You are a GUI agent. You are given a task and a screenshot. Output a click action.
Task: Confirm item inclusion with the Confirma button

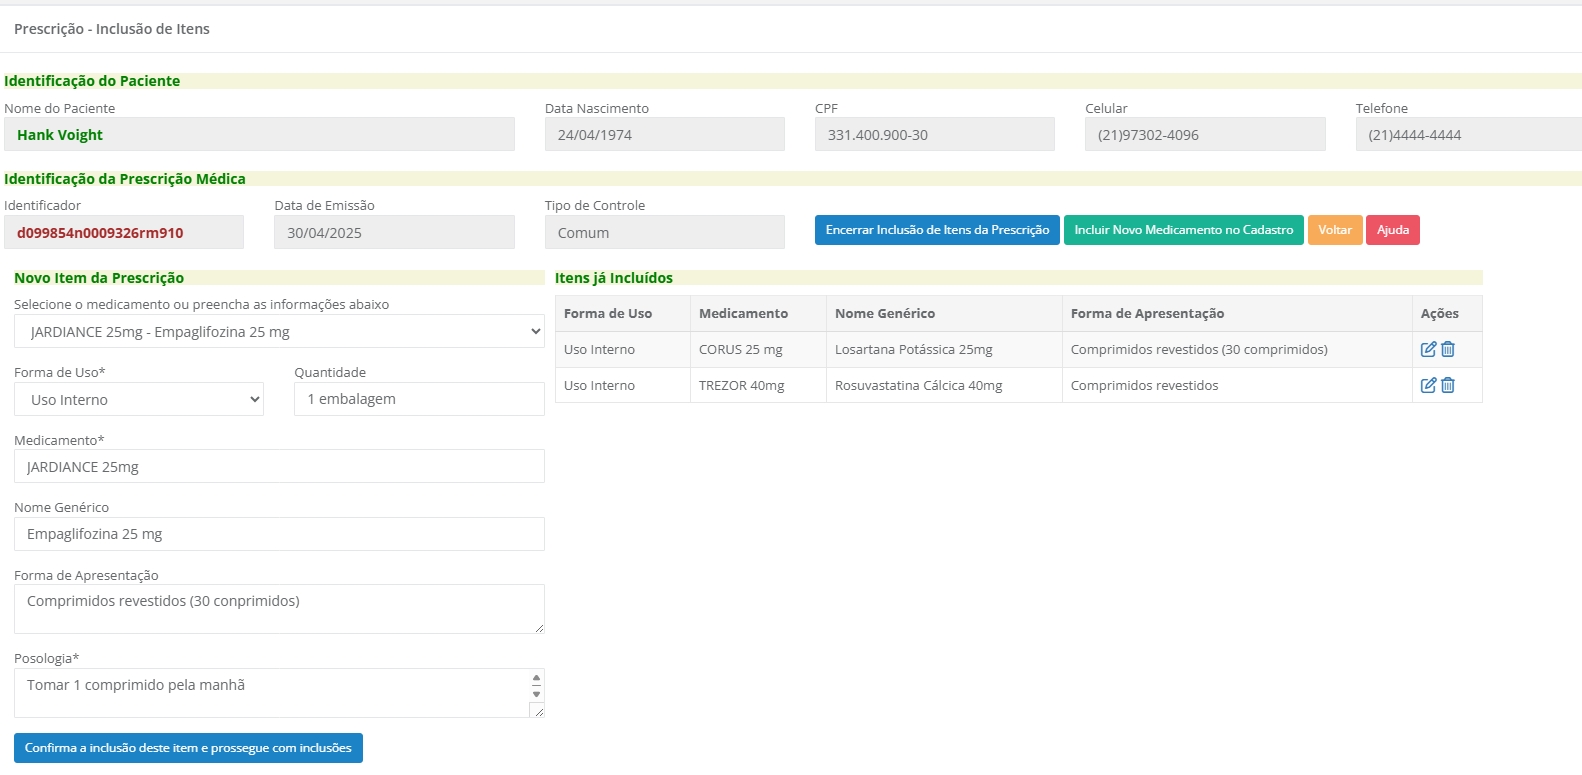click(x=188, y=748)
